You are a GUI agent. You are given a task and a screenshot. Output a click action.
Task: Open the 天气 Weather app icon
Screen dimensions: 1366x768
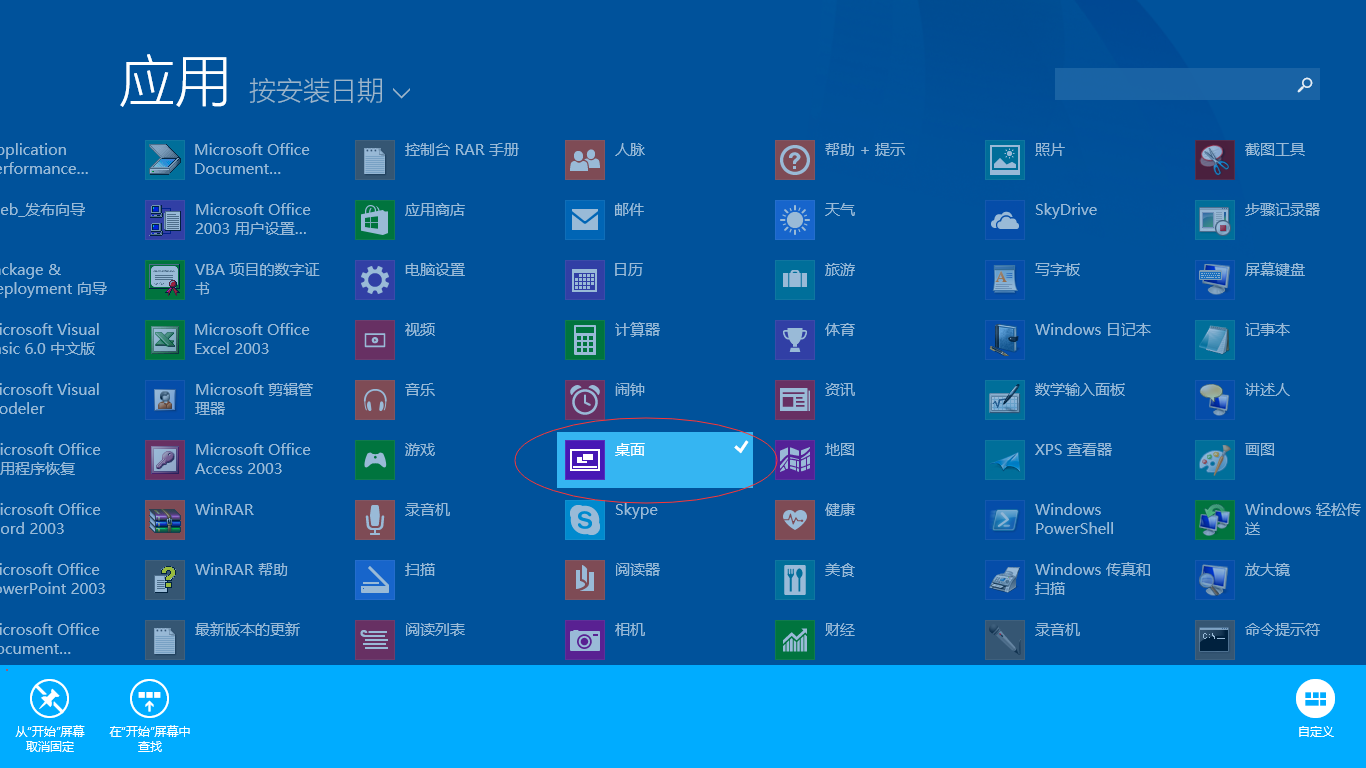(x=795, y=220)
